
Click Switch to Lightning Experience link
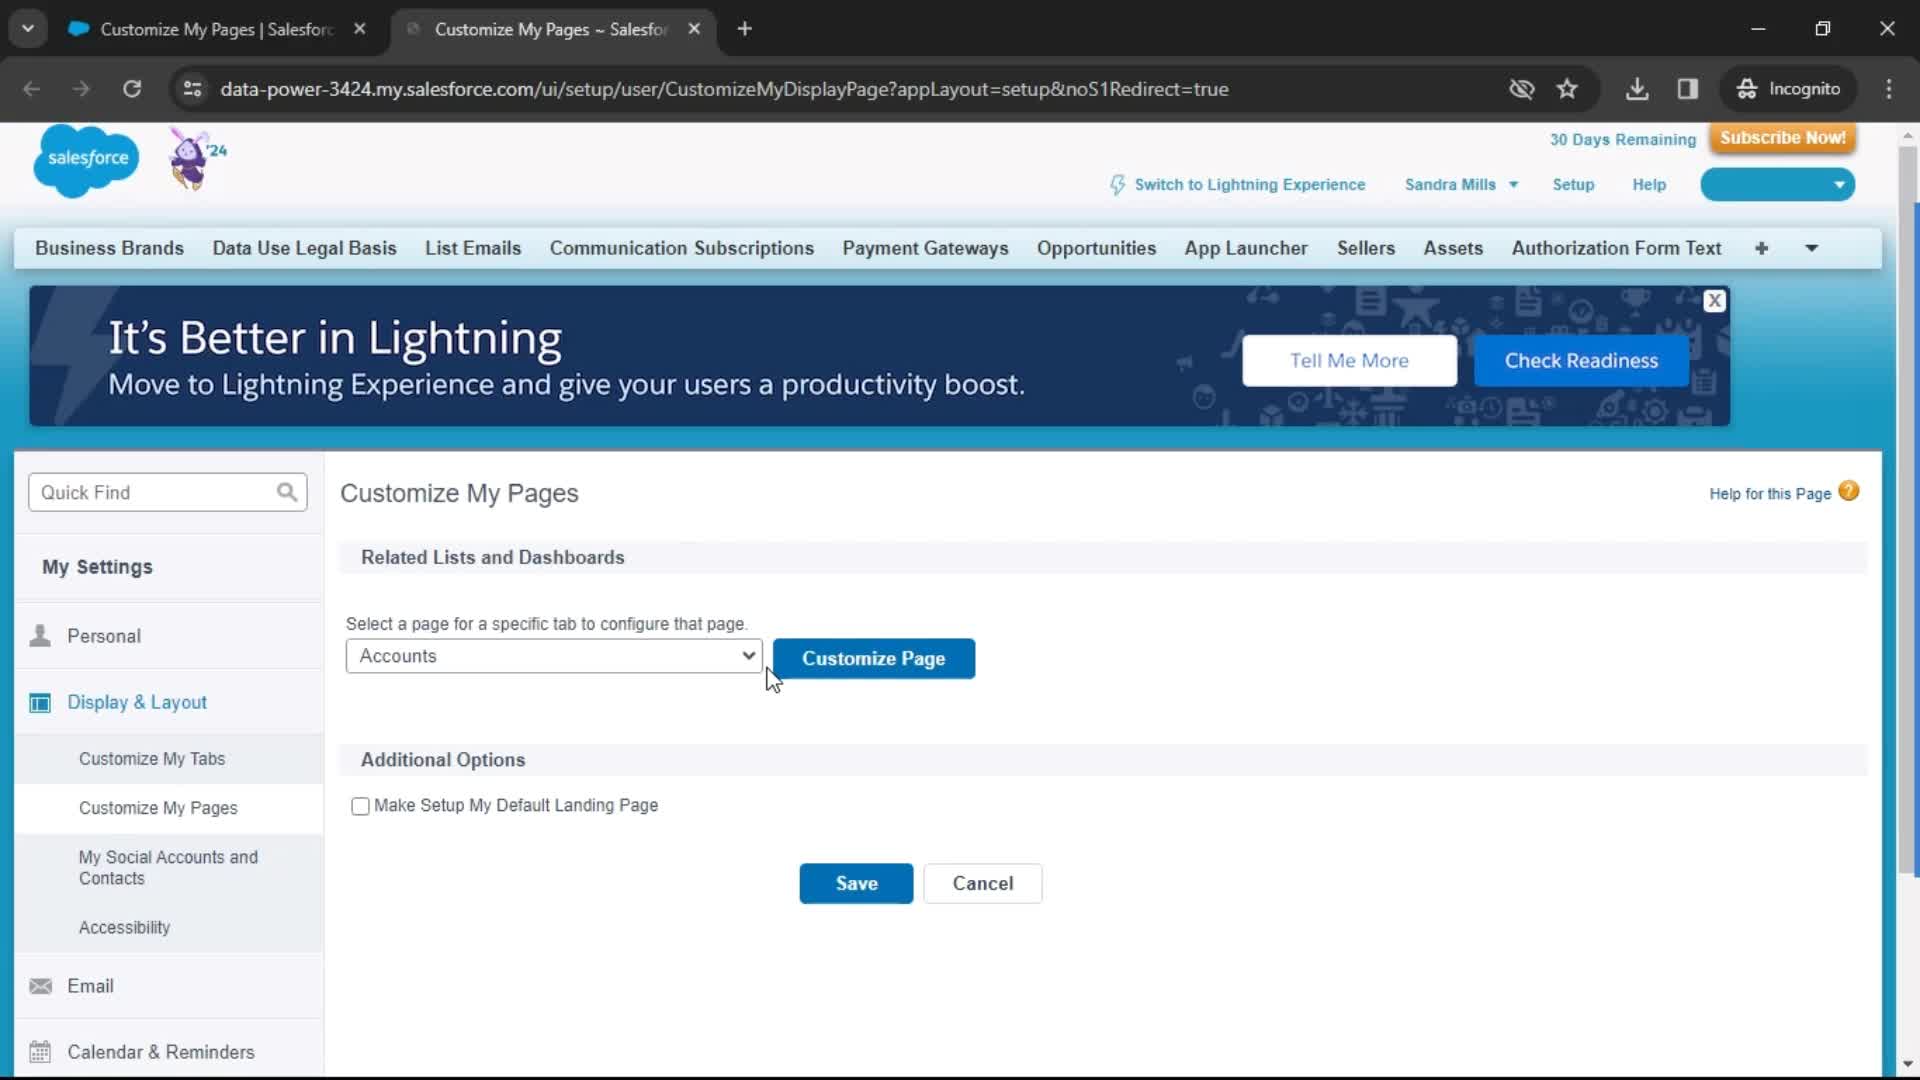[1249, 185]
